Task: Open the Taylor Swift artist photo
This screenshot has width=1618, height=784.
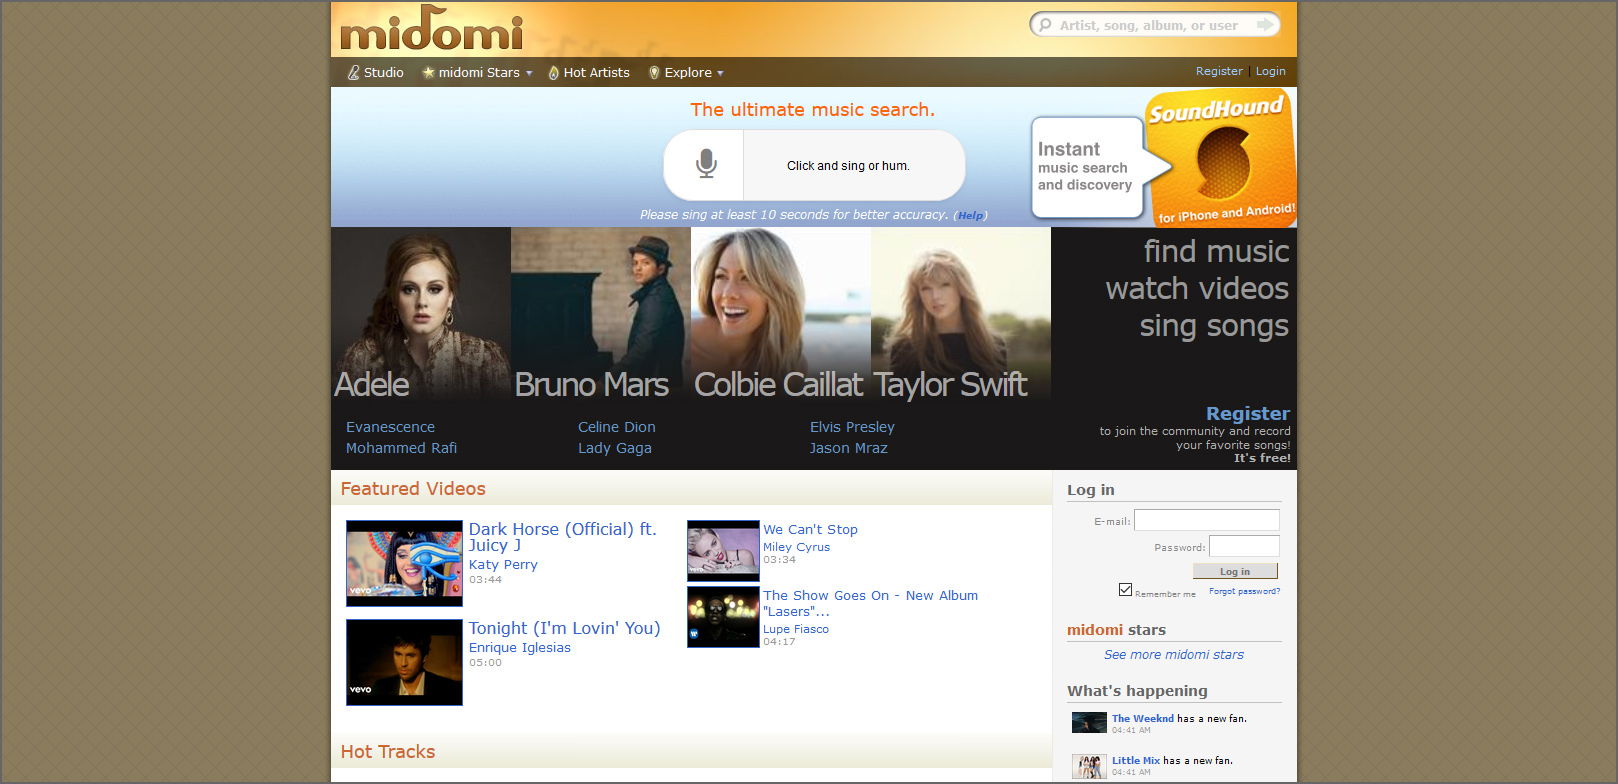Action: 961,314
